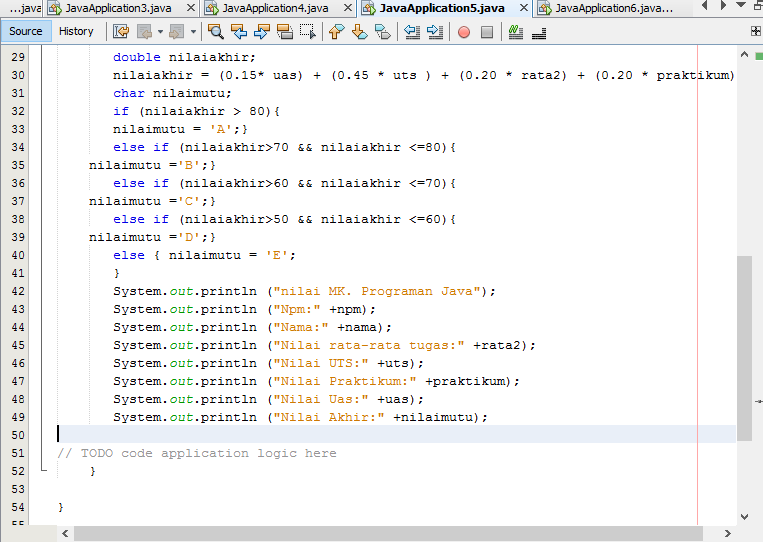
Task: Click the "Nilai Uas:" println line
Action: coord(268,399)
